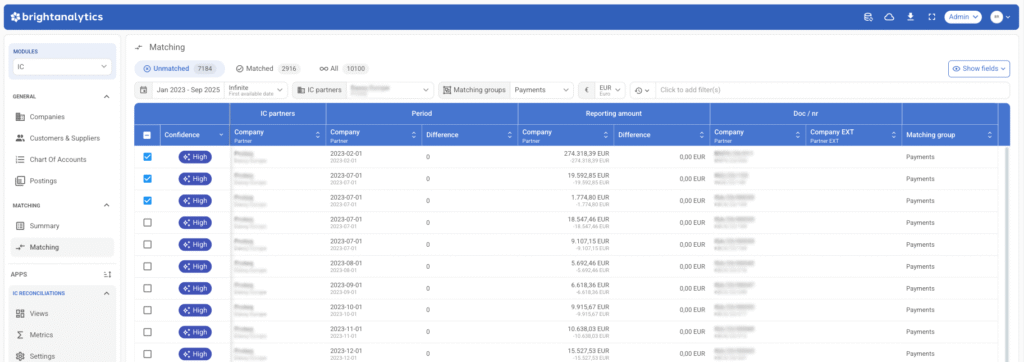Viewport: 1024px width, 362px height.
Task: Click High confidence badge for 2023-02-01 row
Action: [195, 157]
